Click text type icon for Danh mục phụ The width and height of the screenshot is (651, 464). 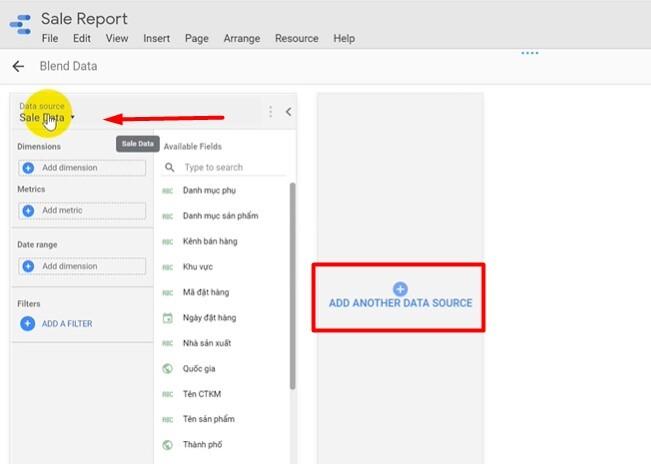[168, 191]
